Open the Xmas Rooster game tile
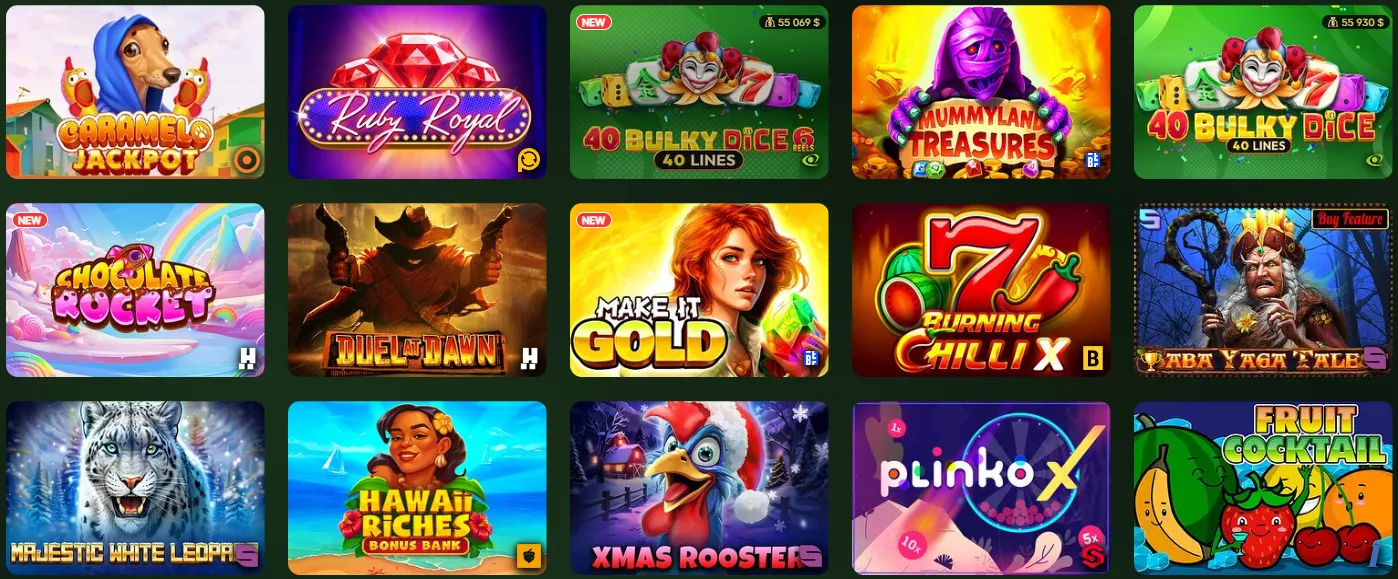 (x=699, y=488)
